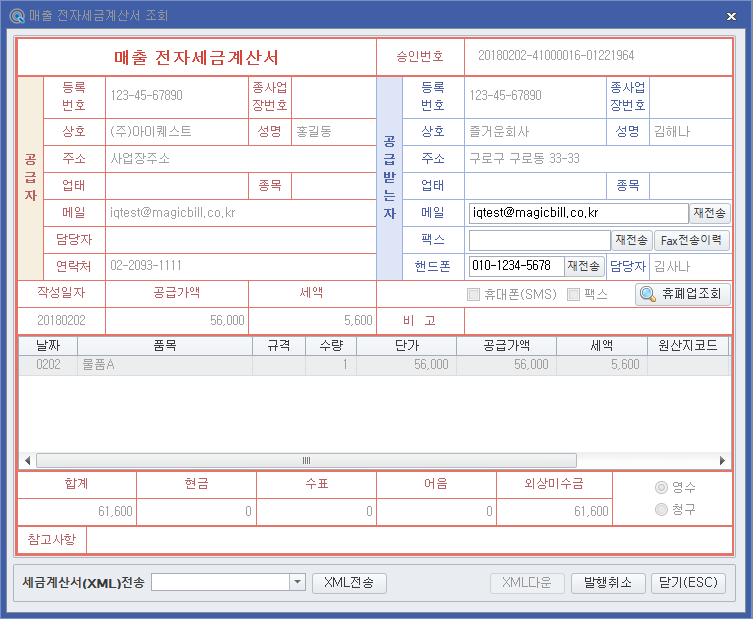Screen dimensions: 753x619
Task: Click the 승인번호 value 20180202-41000016-01221964
Action: 556,56
